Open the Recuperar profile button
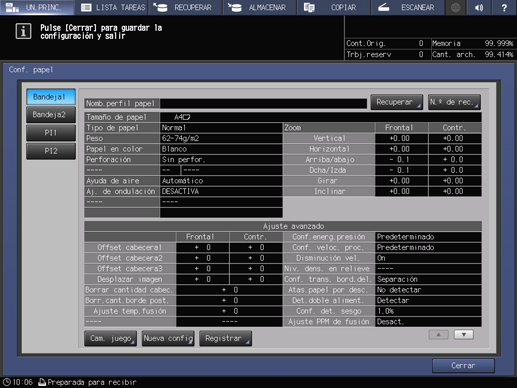The height and width of the screenshot is (388, 517). (396, 102)
